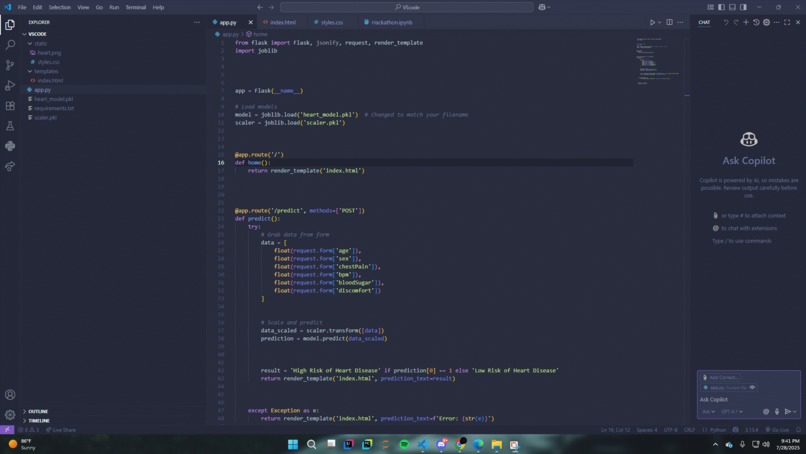The width and height of the screenshot is (806, 454).
Task: Click the remote window indicator in status bar
Action: tap(7, 430)
